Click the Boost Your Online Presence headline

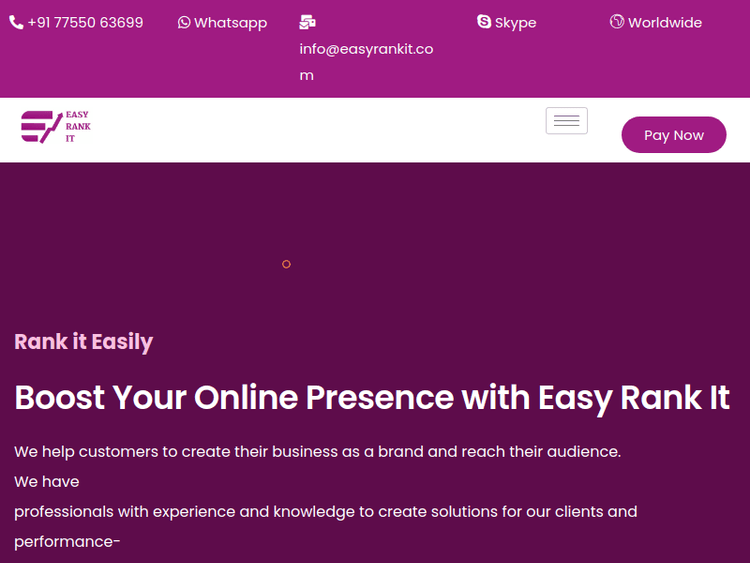click(372, 398)
